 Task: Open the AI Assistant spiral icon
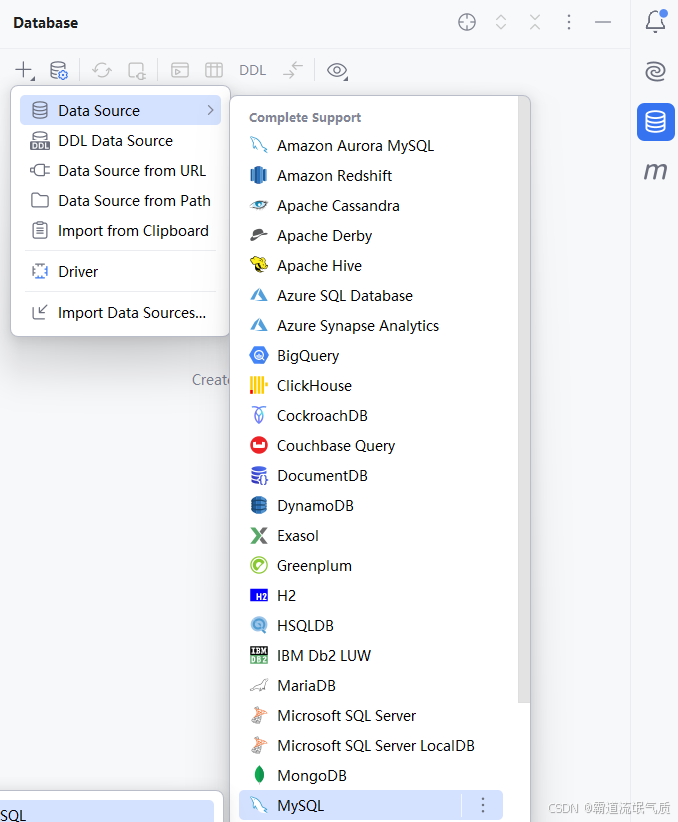tap(655, 71)
